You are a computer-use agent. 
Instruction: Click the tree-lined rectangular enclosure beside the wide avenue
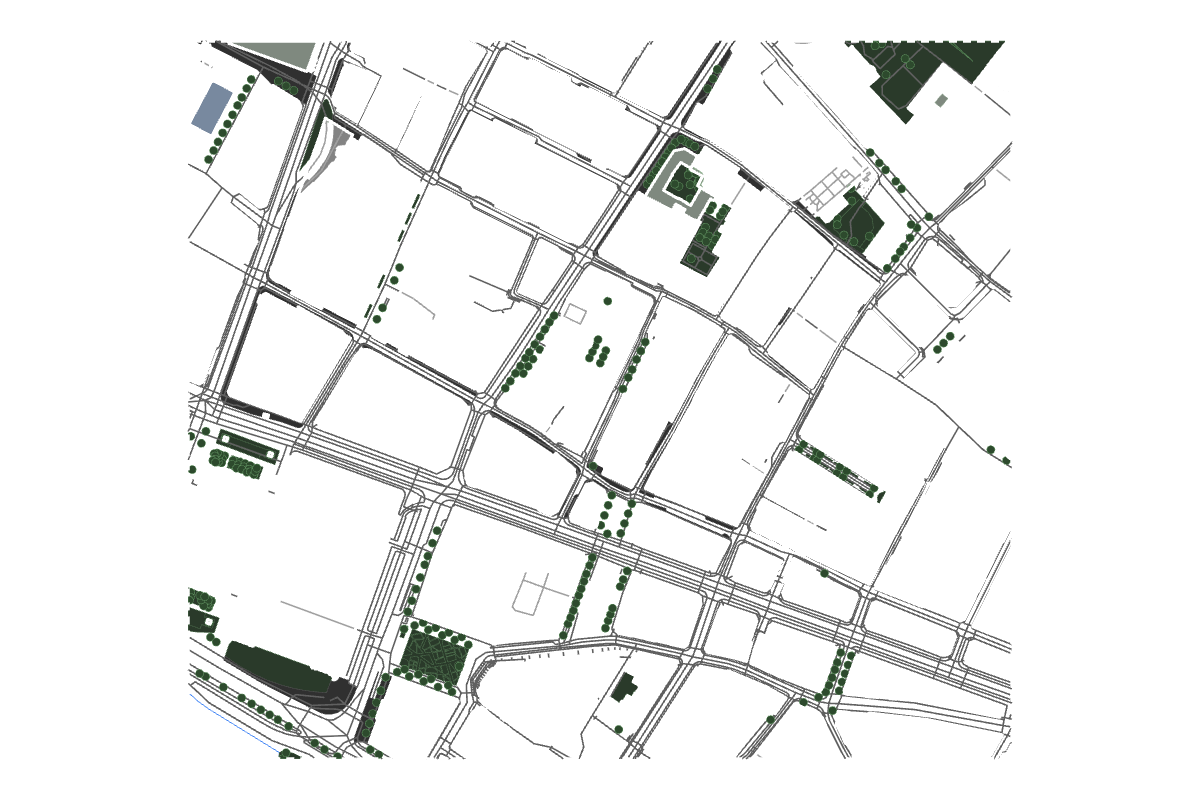(x=249, y=447)
